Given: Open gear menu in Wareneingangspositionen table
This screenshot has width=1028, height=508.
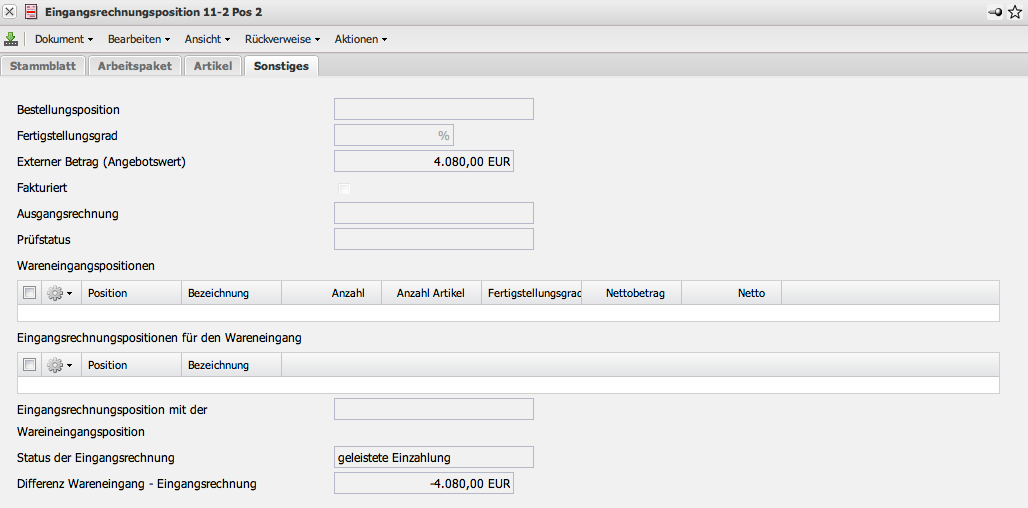Looking at the screenshot, I should [59, 293].
